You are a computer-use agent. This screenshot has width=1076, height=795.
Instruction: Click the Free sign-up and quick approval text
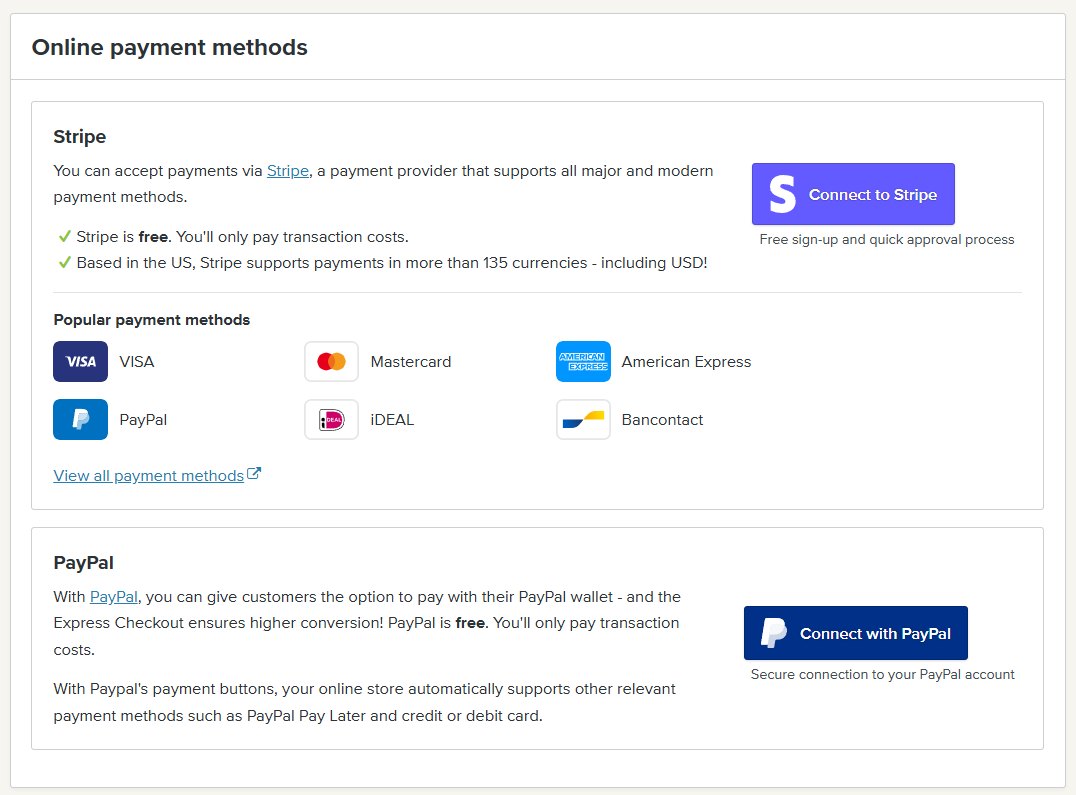886,240
